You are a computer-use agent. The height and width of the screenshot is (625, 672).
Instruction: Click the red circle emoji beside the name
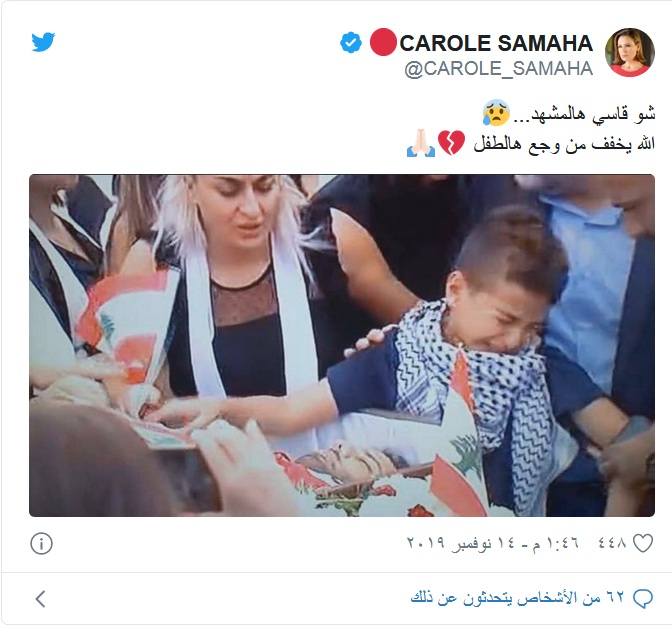383,42
